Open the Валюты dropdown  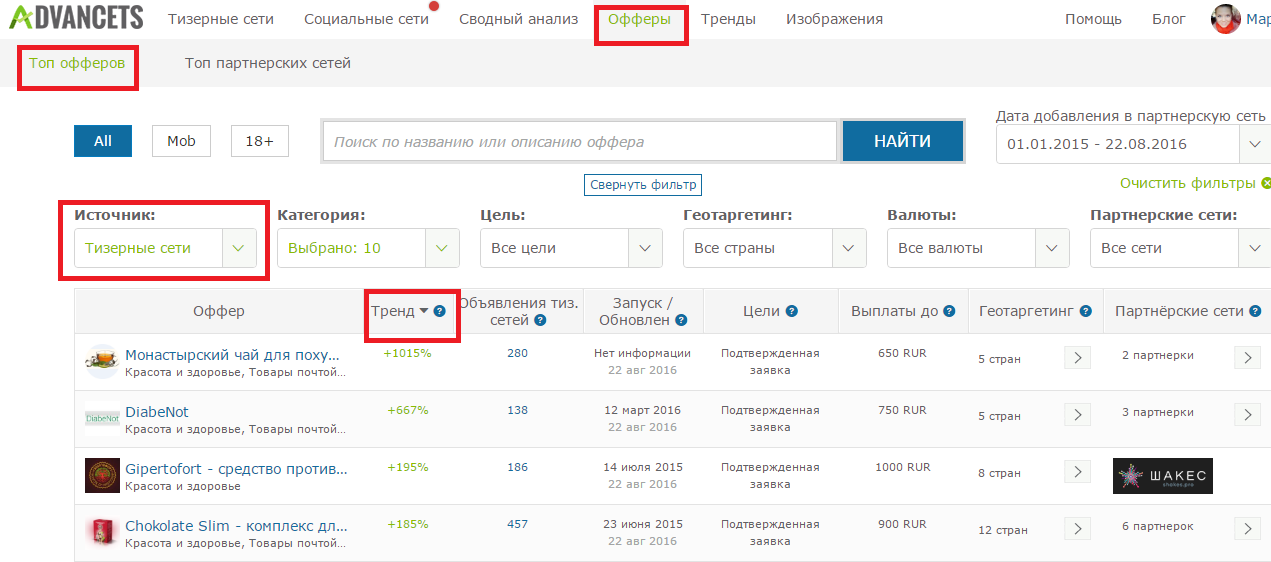click(978, 248)
